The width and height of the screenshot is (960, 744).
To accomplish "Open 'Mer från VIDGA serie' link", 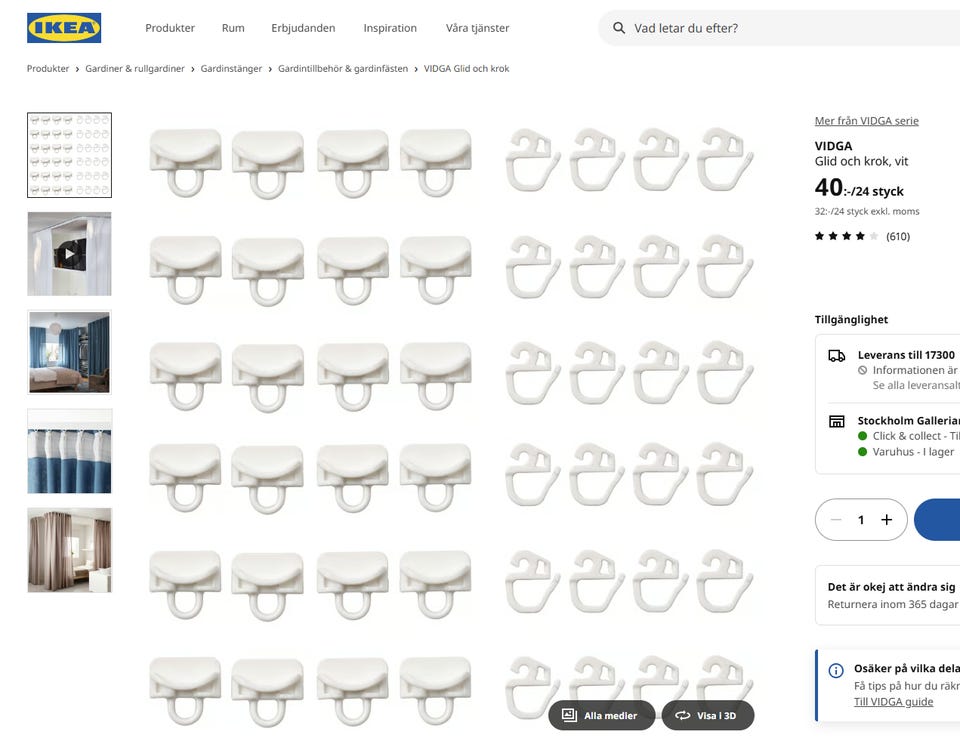I will tap(866, 121).
